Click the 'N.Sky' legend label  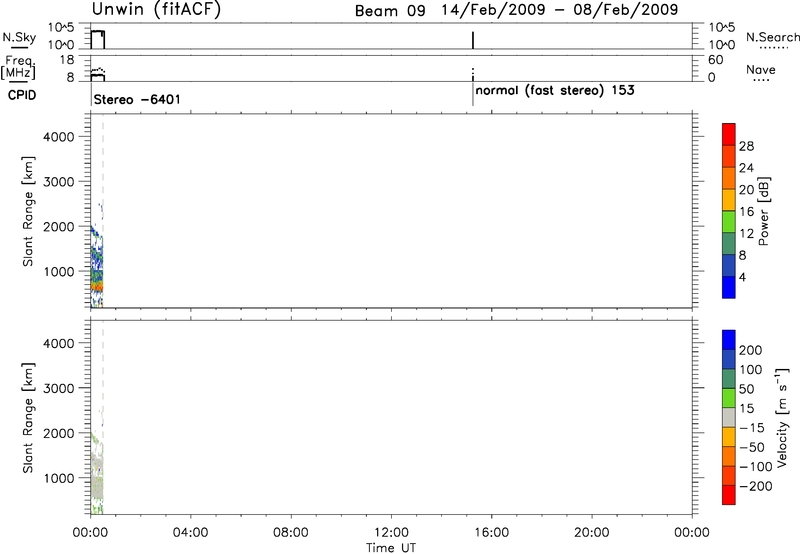[x=19, y=37]
